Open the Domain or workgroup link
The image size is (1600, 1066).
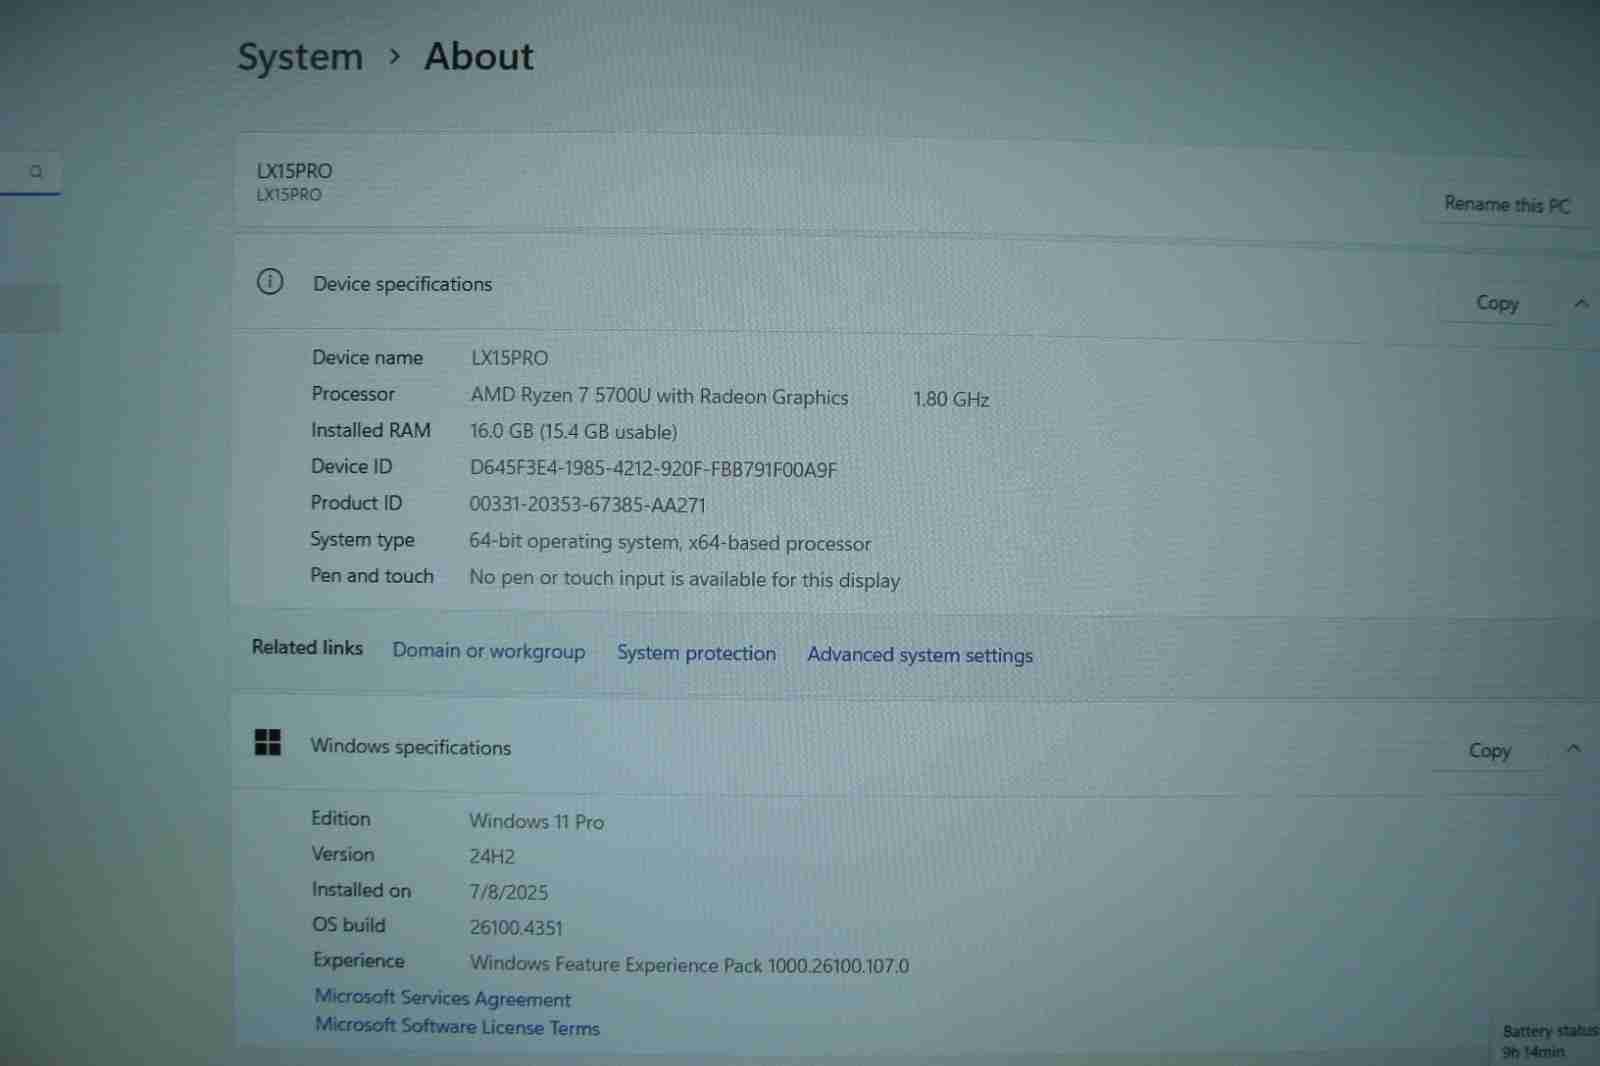click(488, 651)
